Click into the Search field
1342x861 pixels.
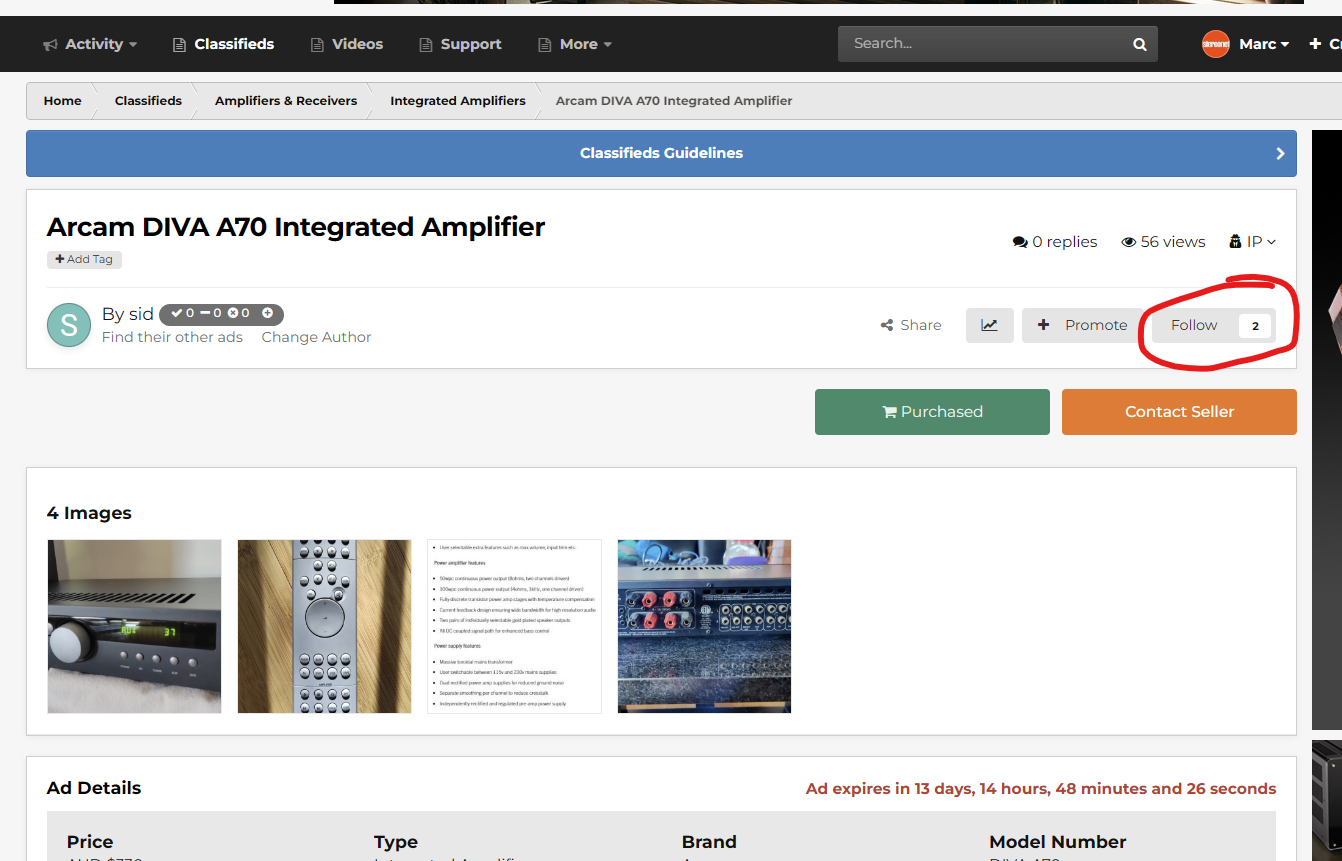coord(980,44)
